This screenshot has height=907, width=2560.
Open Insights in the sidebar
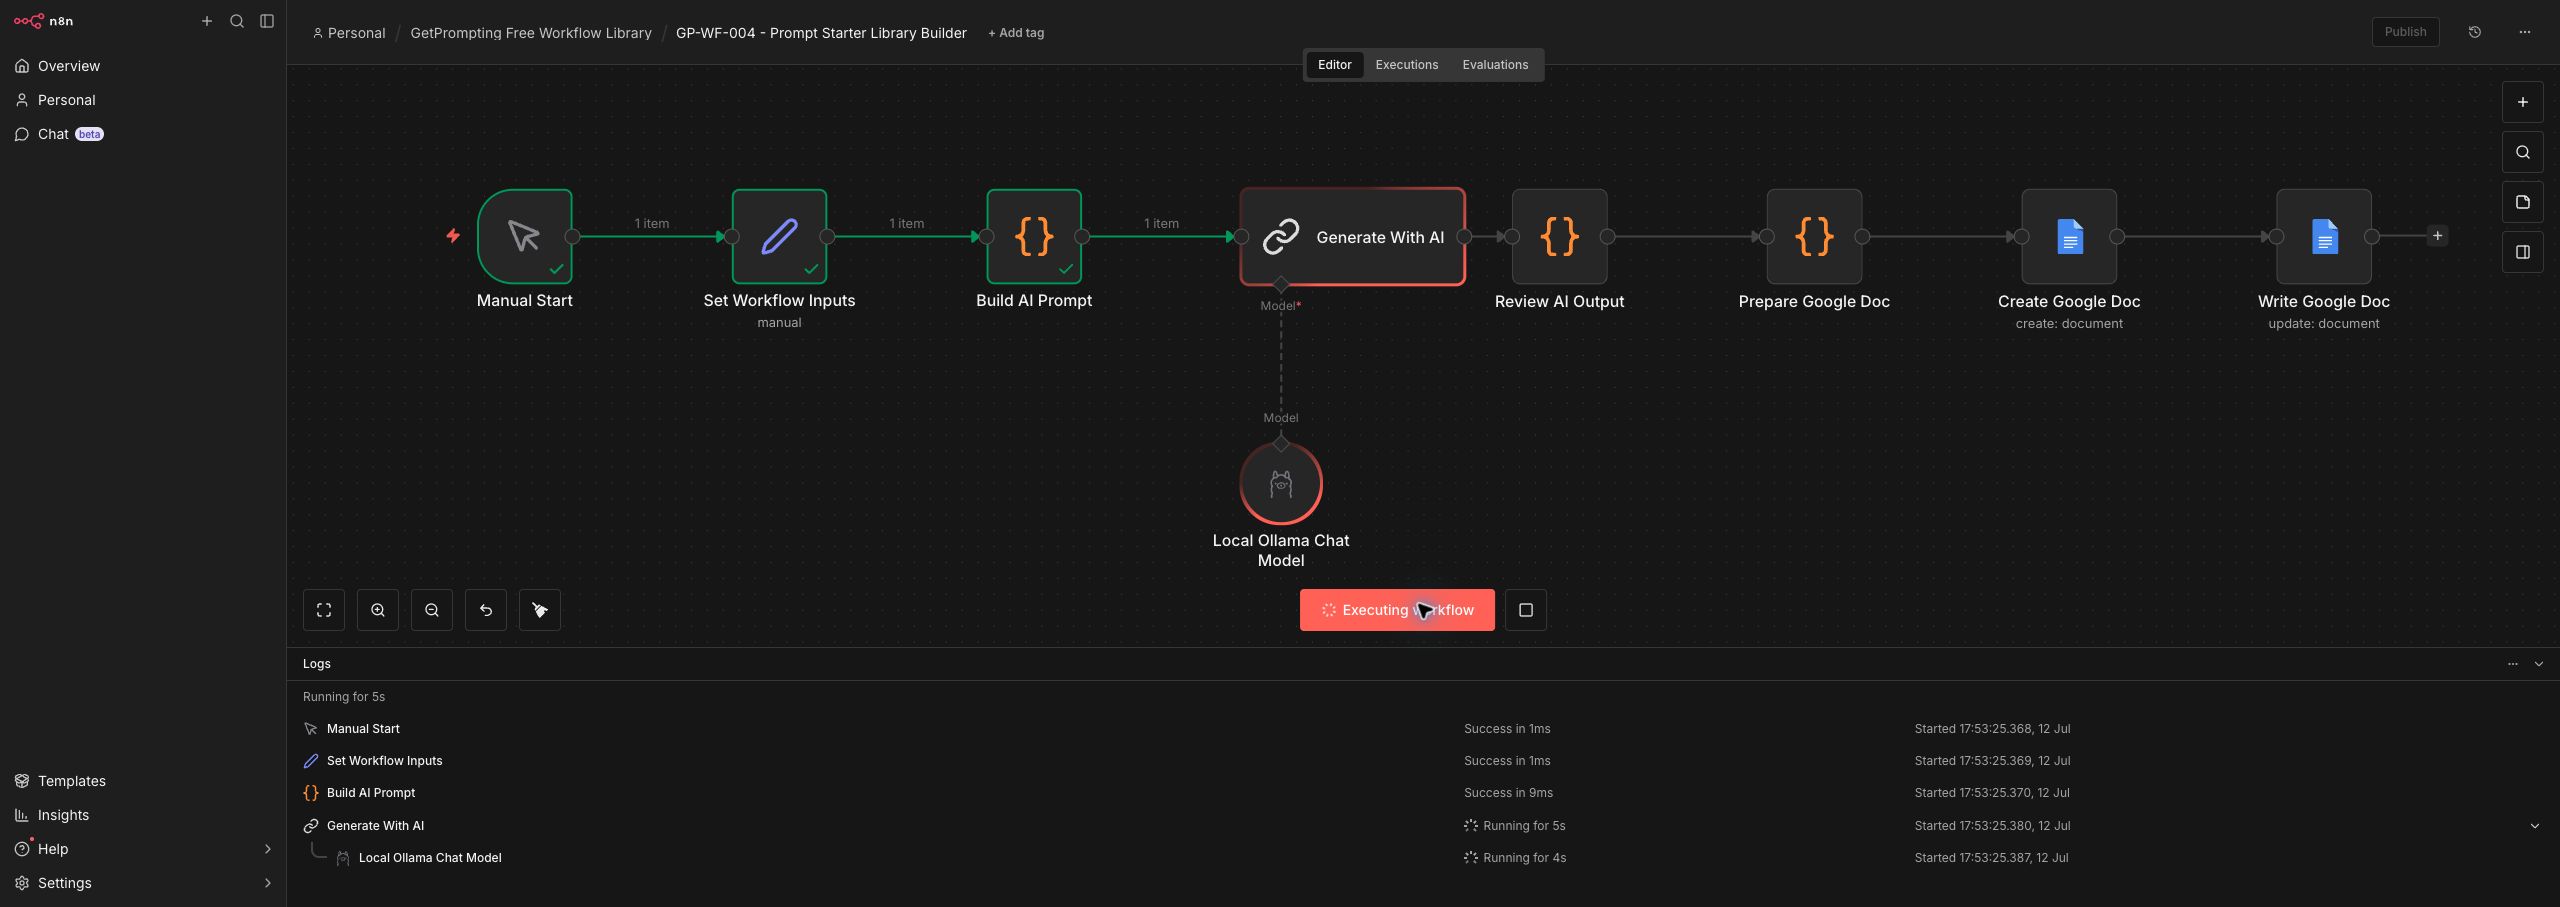pyautogui.click(x=143, y=815)
